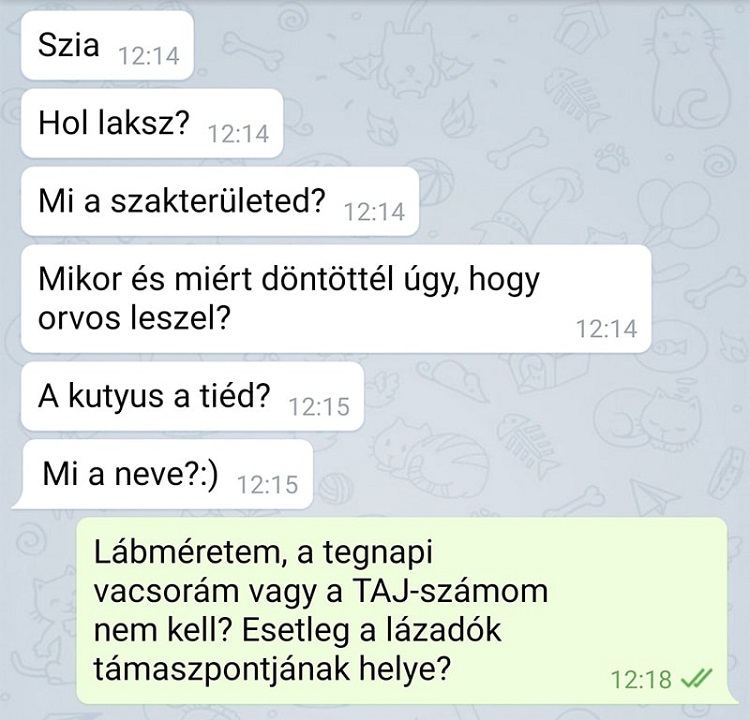The width and height of the screenshot is (750, 720).
Task: Click the timestamp next to 'Mi a szakterületed?'
Action: point(374,212)
